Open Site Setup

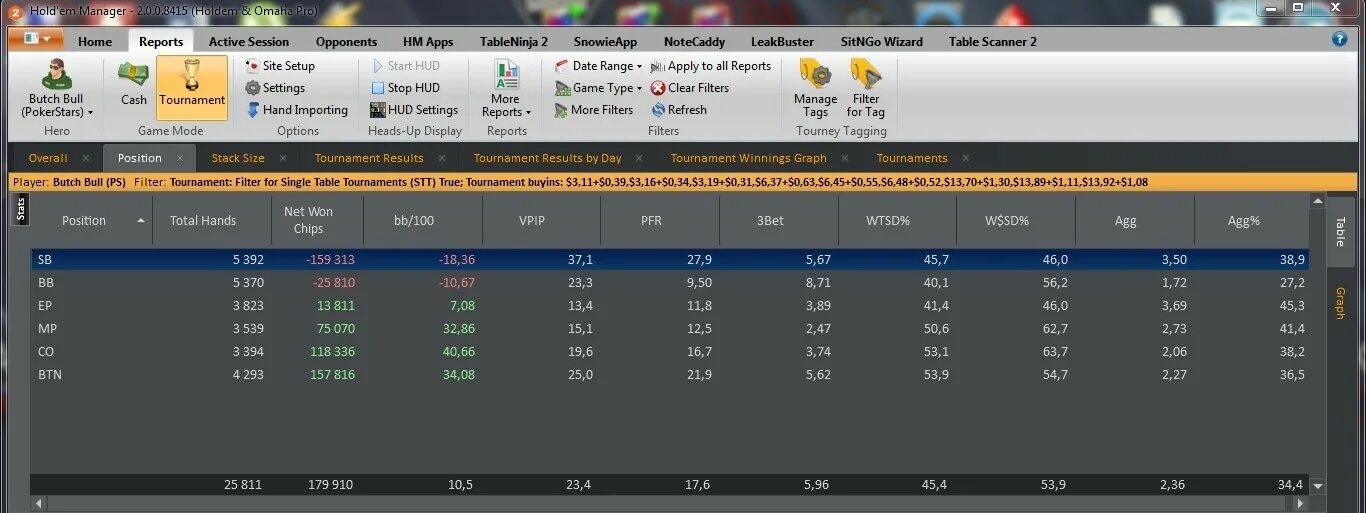pyautogui.click(x=280, y=66)
